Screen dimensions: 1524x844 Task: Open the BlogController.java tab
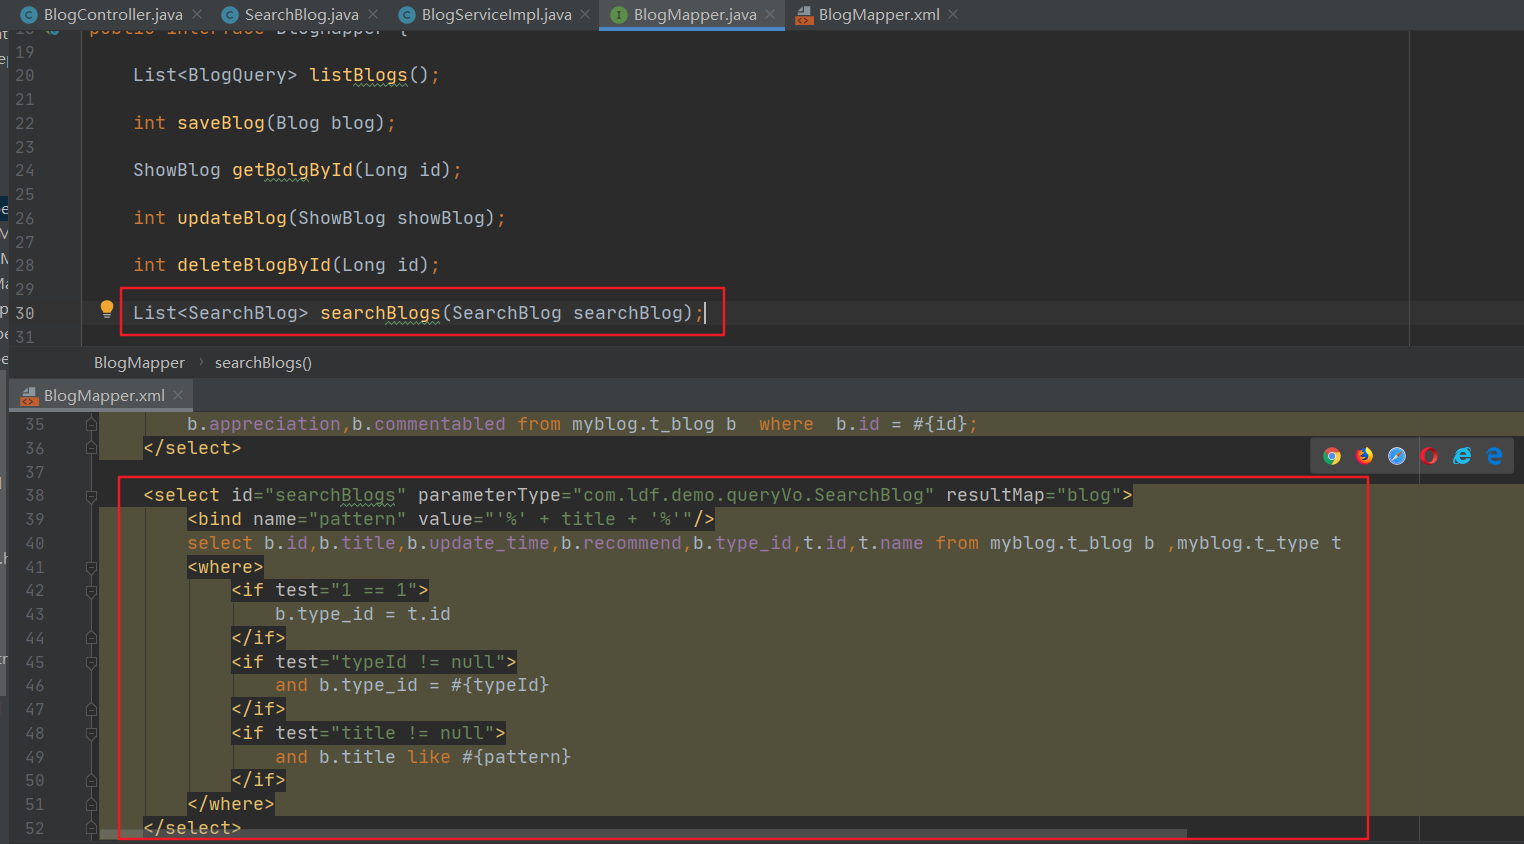[112, 15]
